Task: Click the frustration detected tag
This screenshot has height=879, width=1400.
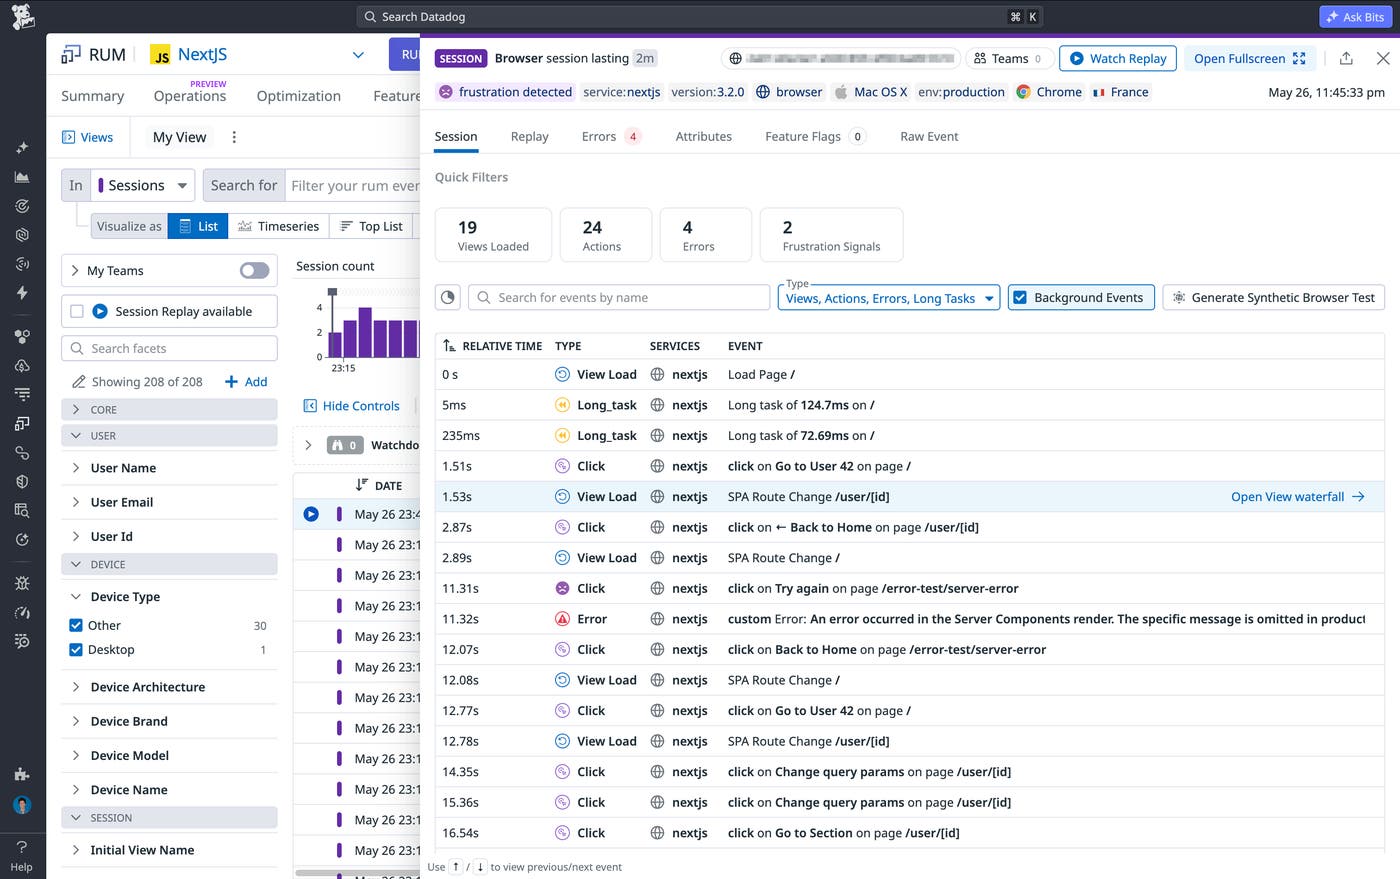Action: pyautogui.click(x=506, y=92)
